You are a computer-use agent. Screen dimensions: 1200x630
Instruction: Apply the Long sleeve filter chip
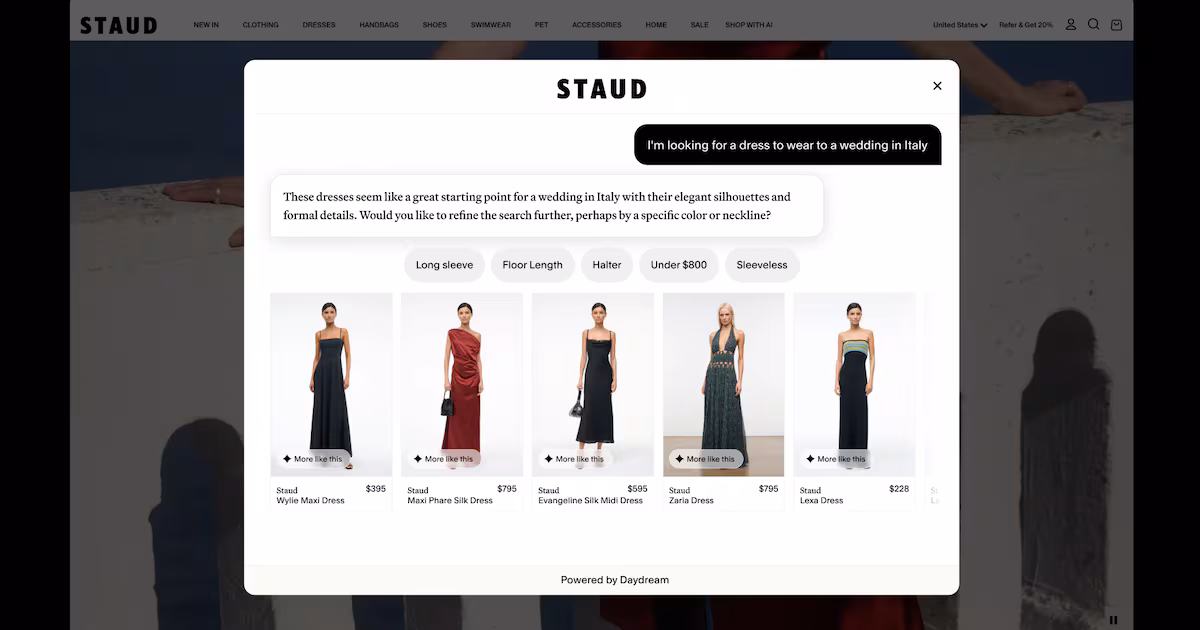tap(445, 265)
